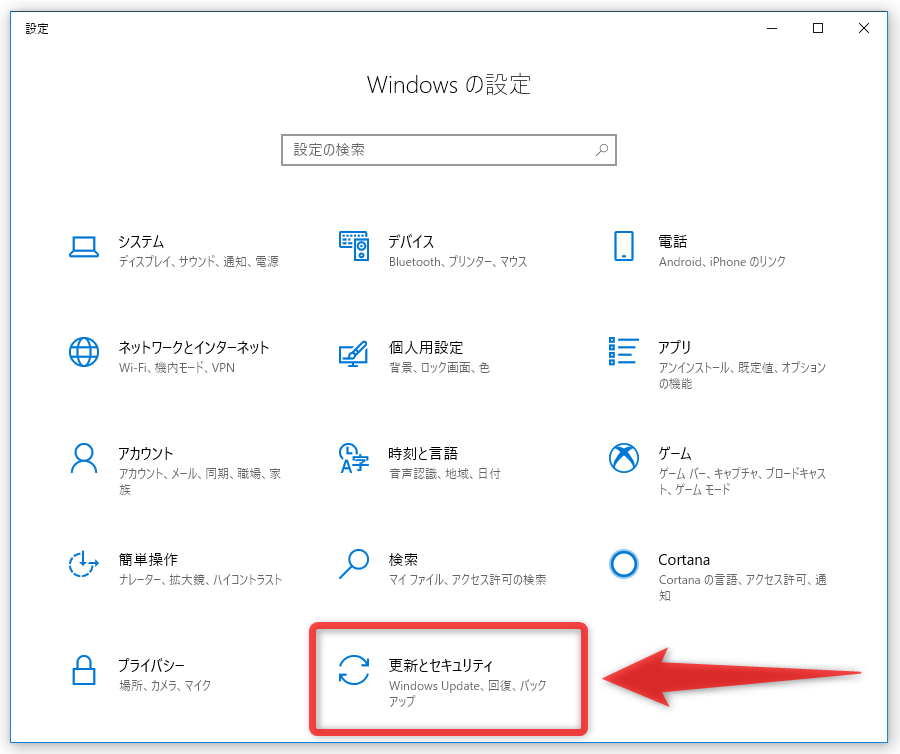Click 'Bluetooth、プリンター、マウス' description

coord(458,262)
